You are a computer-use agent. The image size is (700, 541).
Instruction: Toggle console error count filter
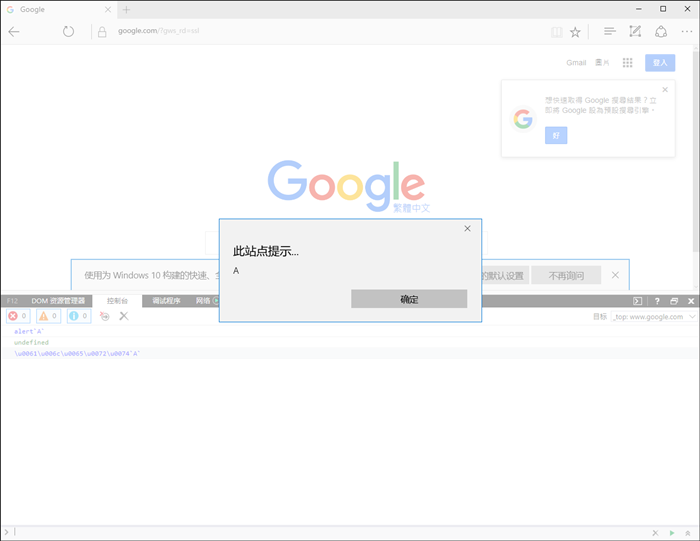click(18, 316)
